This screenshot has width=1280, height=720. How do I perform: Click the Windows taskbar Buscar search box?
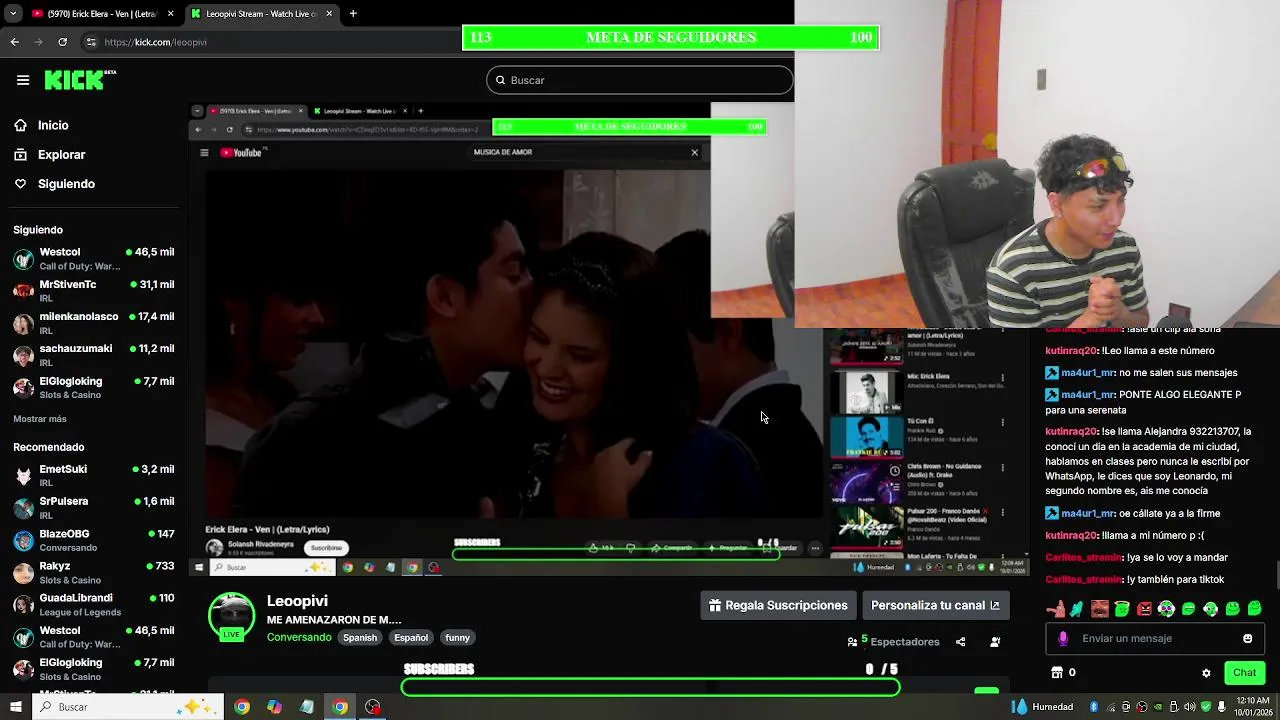pyautogui.click(x=128, y=707)
